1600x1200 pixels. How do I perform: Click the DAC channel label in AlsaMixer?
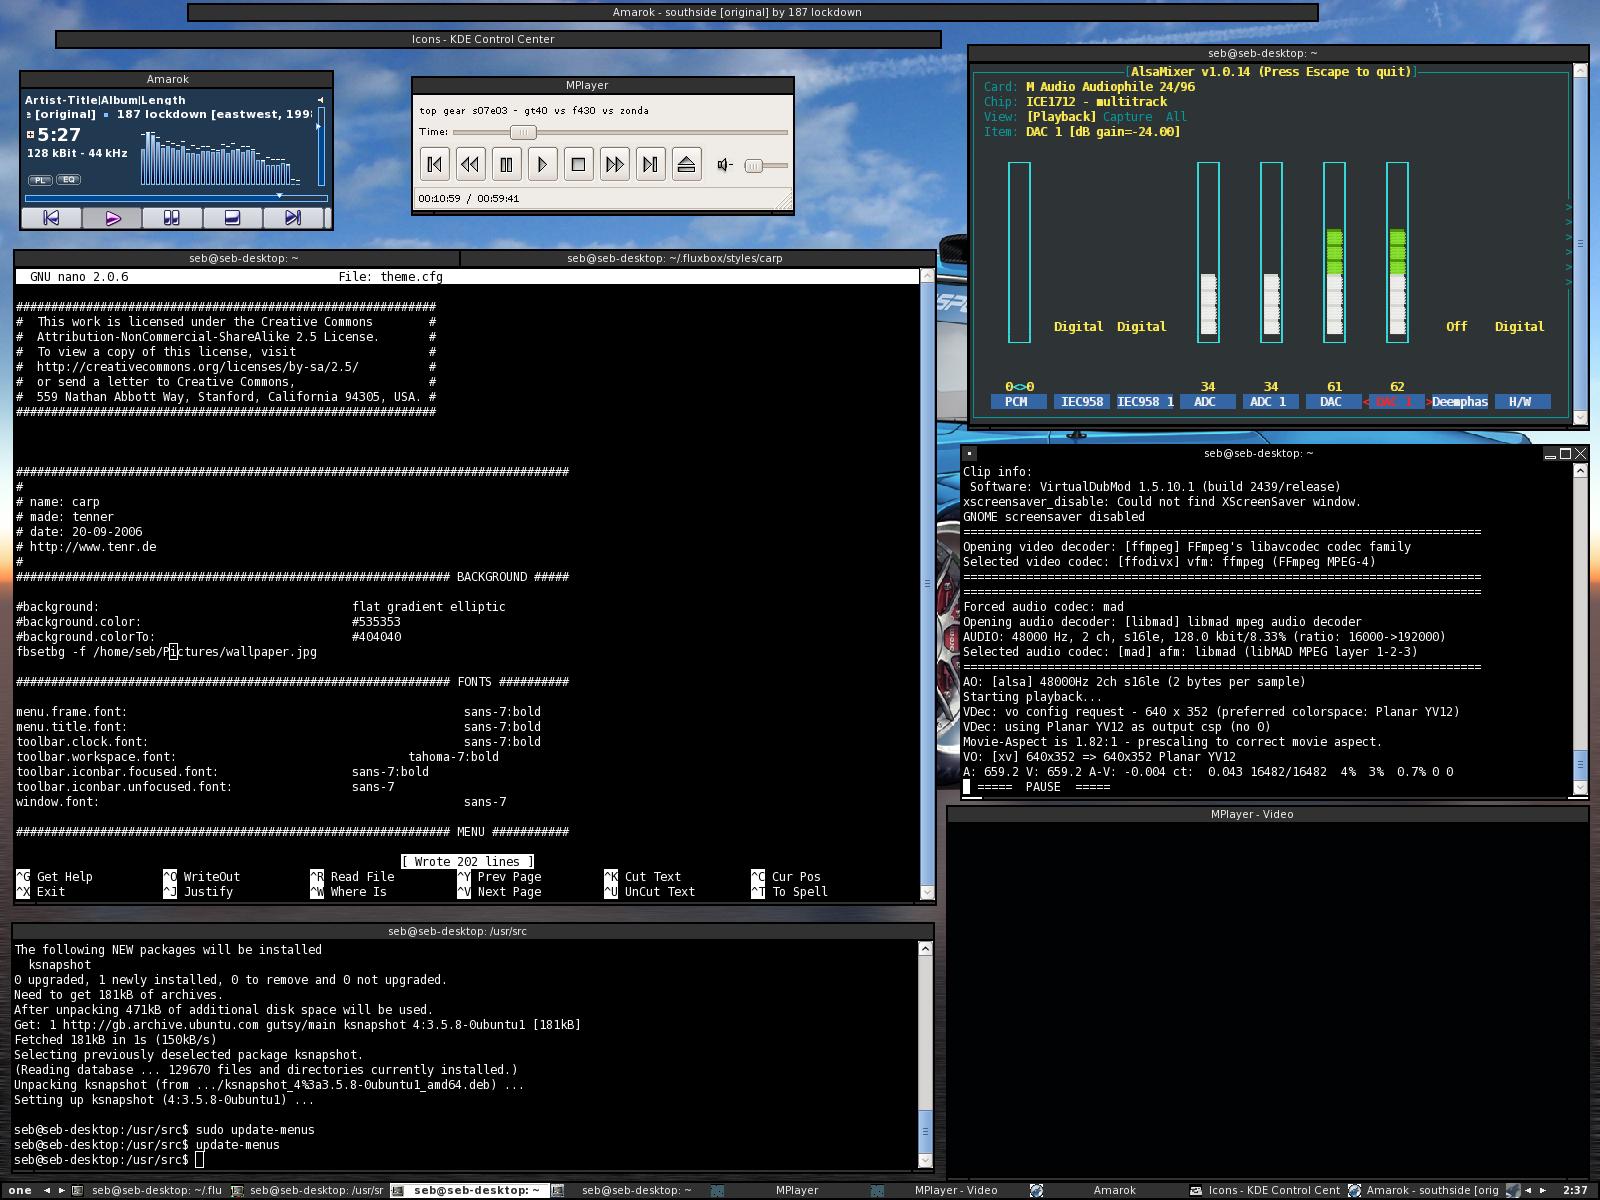click(1330, 402)
